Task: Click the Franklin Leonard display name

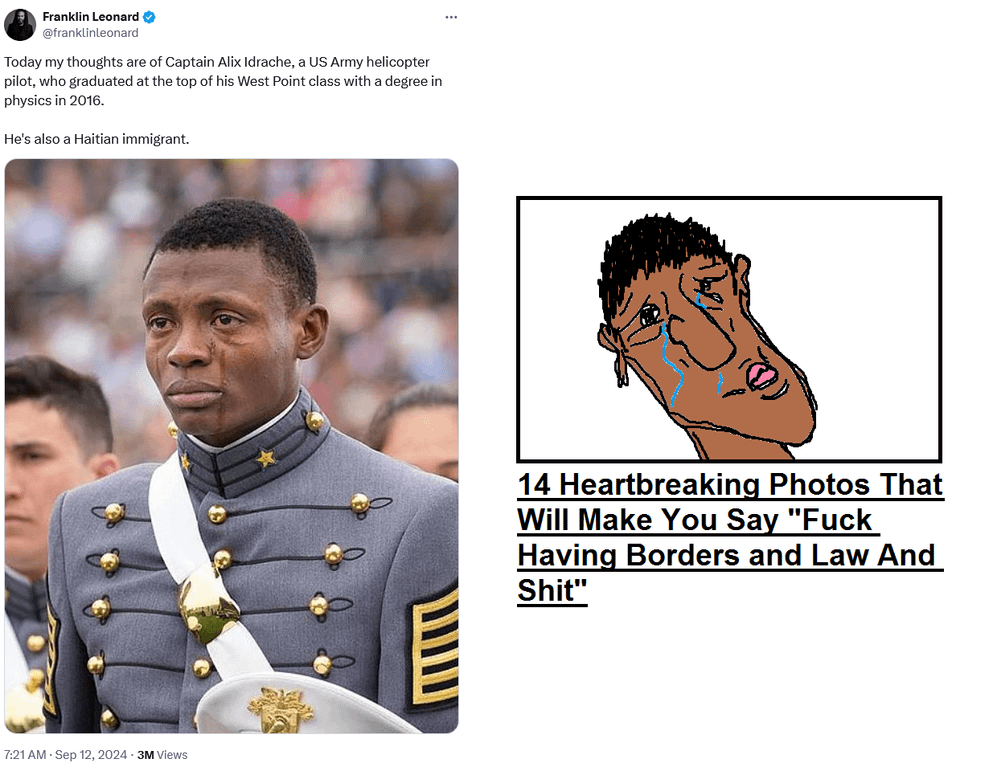Action: click(x=91, y=17)
